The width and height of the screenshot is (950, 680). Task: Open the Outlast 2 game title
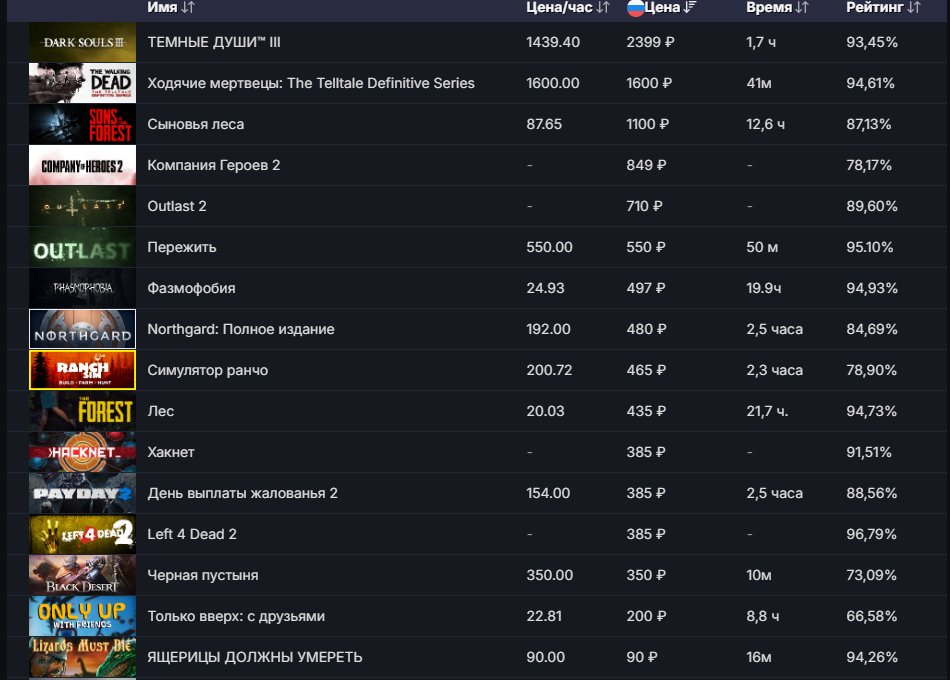pos(177,206)
